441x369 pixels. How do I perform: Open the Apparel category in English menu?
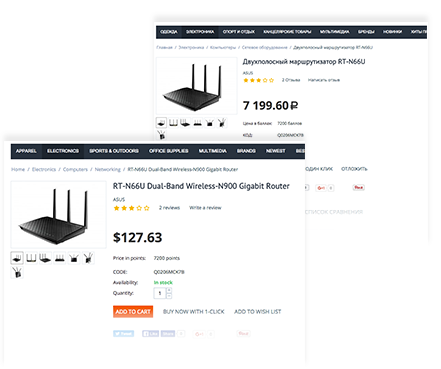click(x=26, y=151)
